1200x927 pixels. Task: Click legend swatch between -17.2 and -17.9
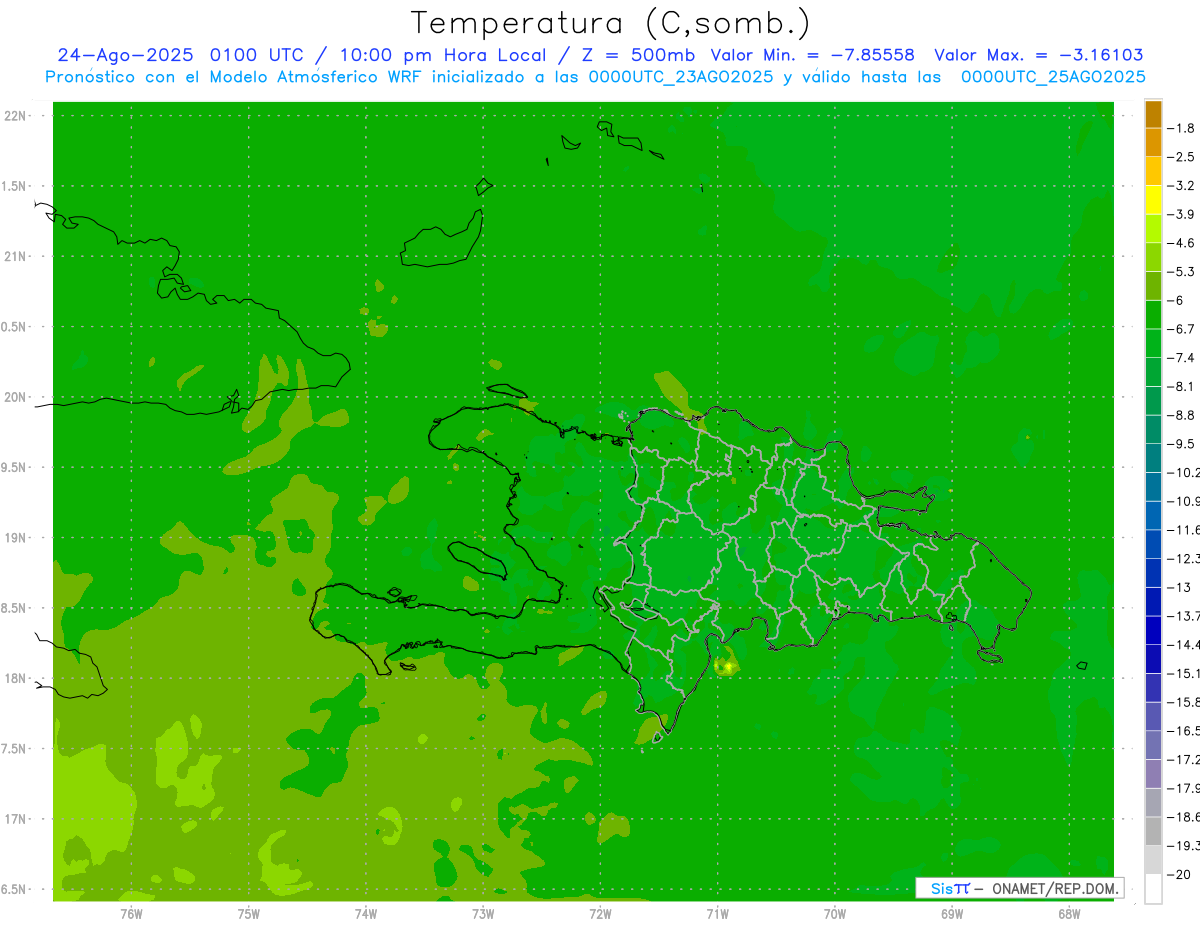[1153, 773]
